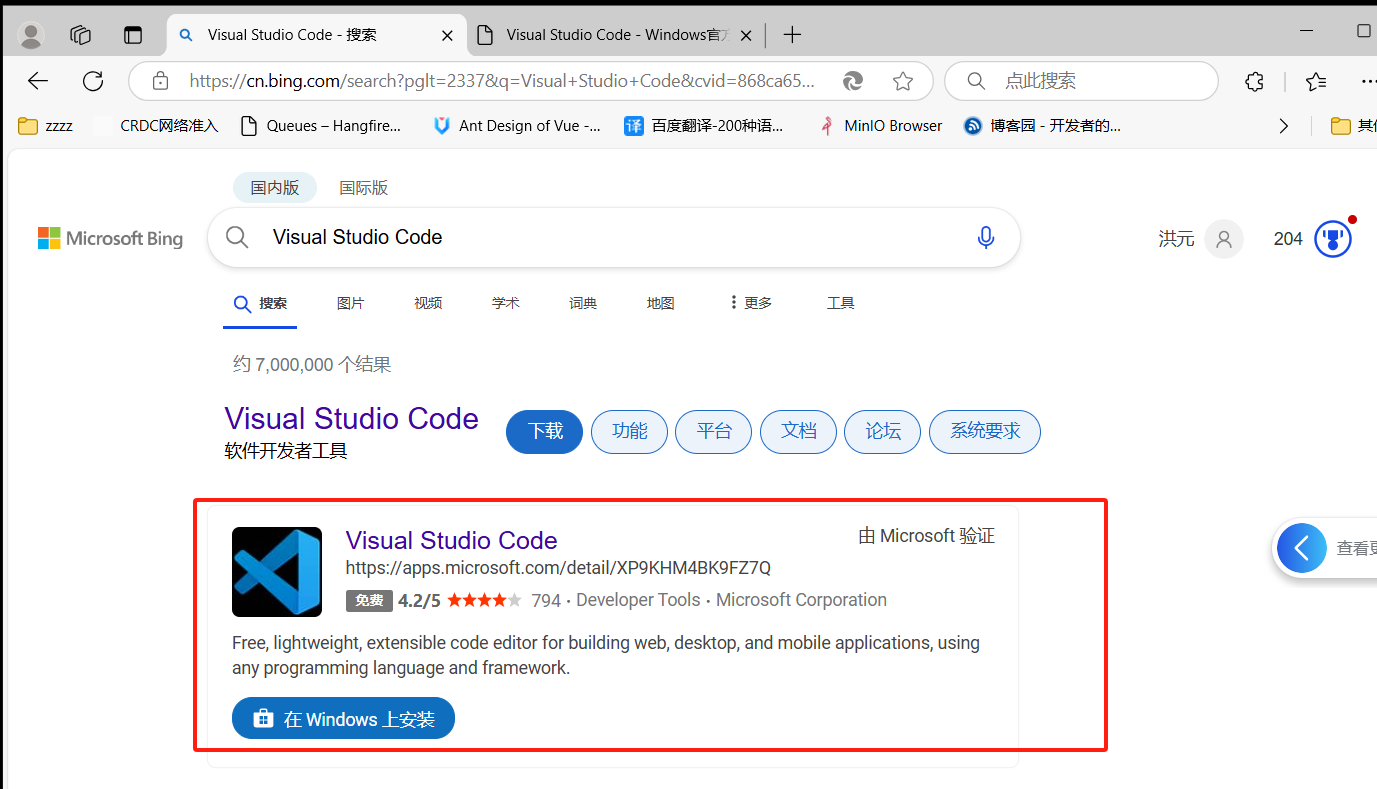Image resolution: width=1377 pixels, height=789 pixels.
Task: Close the Visual Studio Code 搜索 tab
Action: click(447, 35)
